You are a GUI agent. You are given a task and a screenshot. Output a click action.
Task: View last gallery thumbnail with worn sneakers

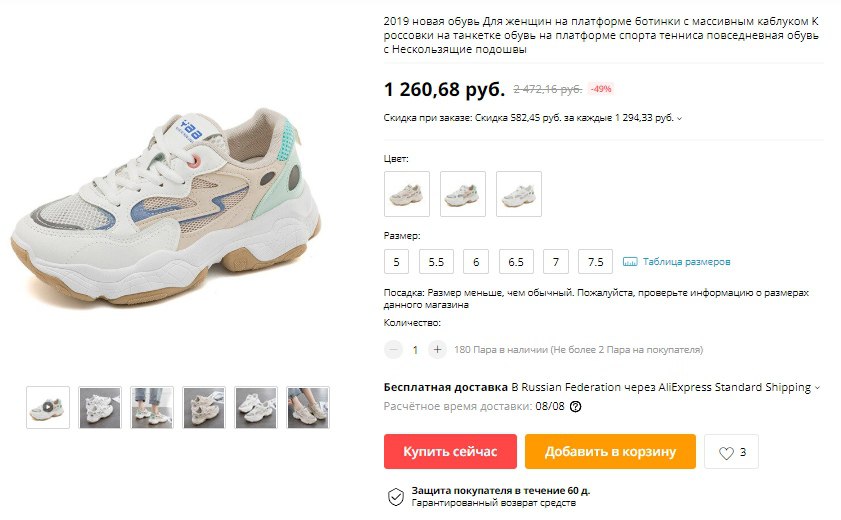pos(308,407)
